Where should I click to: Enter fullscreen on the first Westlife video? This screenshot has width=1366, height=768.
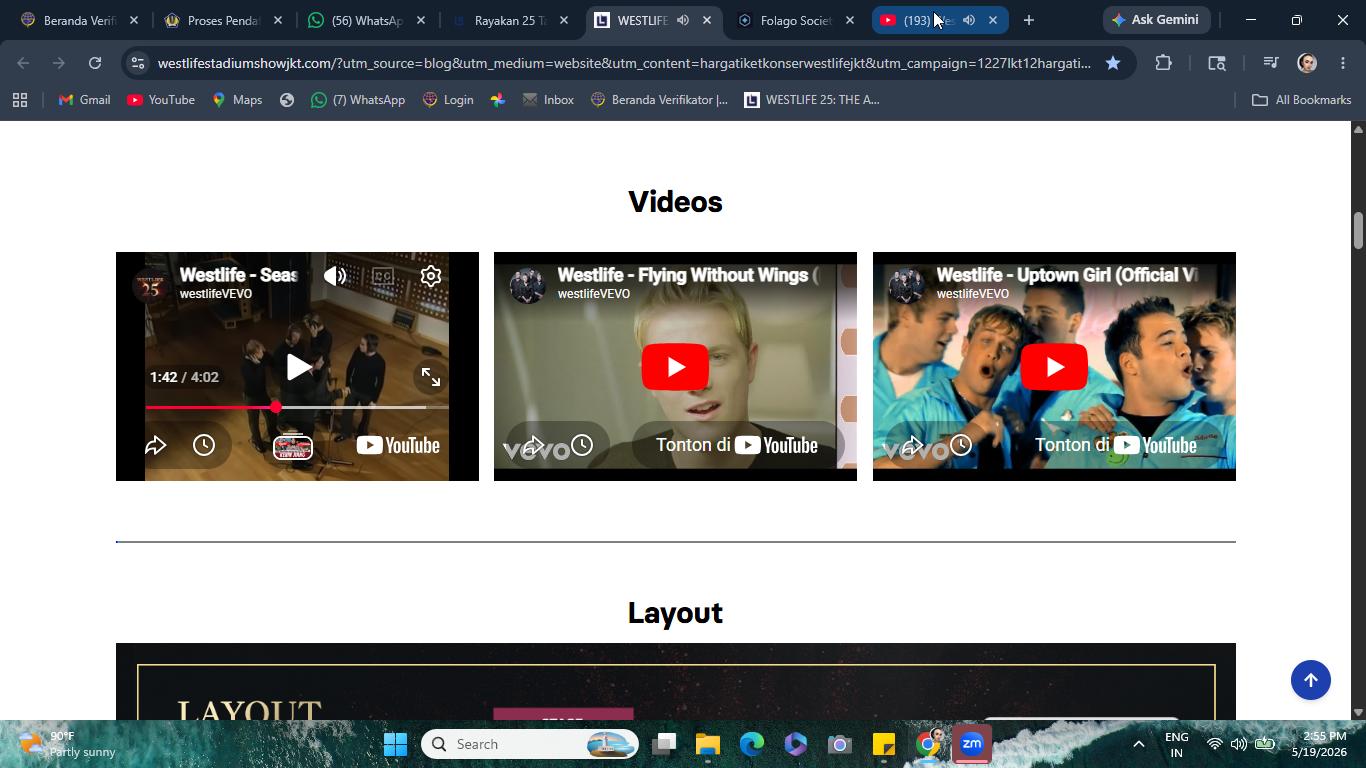coord(431,377)
